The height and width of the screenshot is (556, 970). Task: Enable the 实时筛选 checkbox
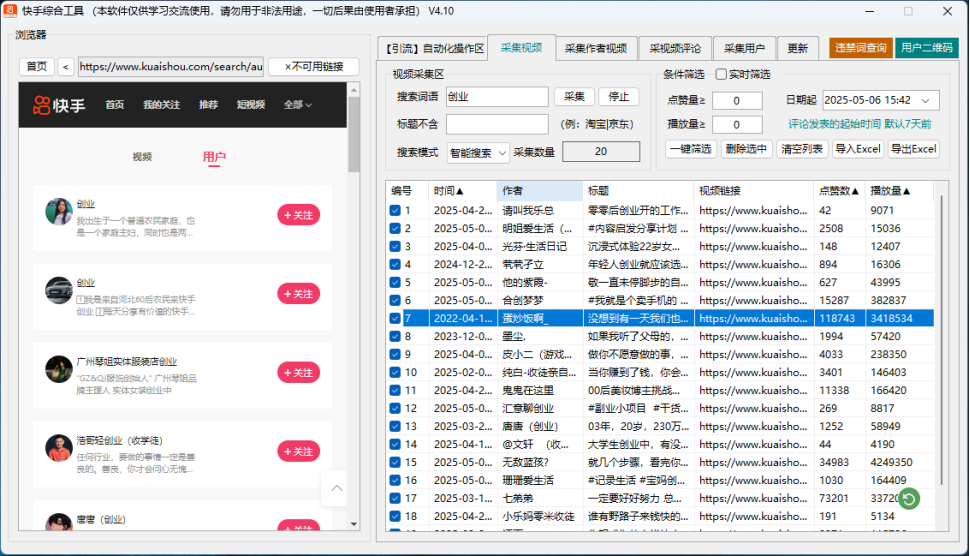point(721,75)
